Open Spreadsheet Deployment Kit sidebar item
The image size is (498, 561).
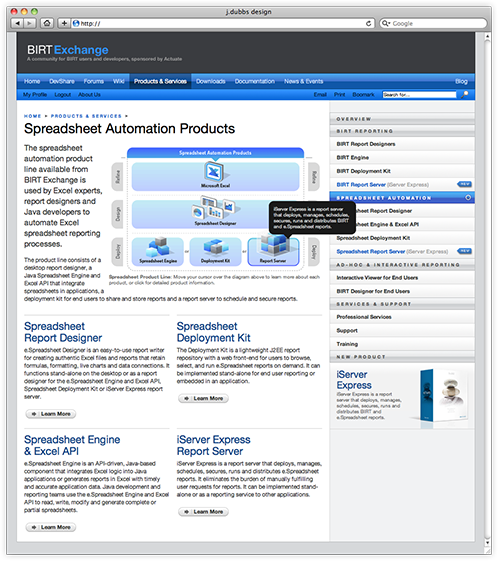point(402,238)
